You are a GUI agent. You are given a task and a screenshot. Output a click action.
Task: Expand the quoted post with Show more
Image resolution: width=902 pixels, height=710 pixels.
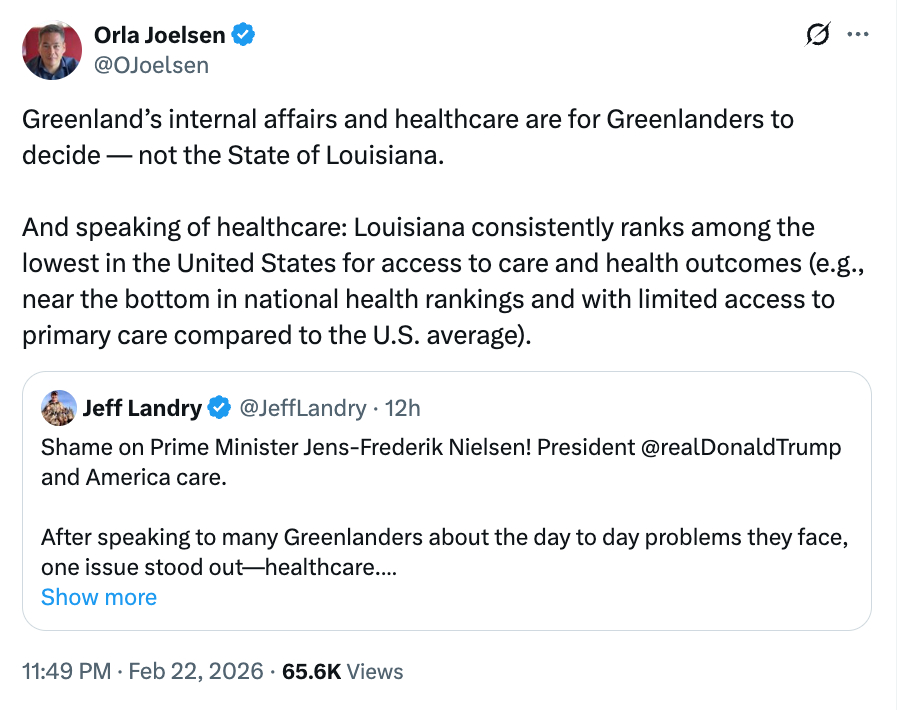point(99,597)
